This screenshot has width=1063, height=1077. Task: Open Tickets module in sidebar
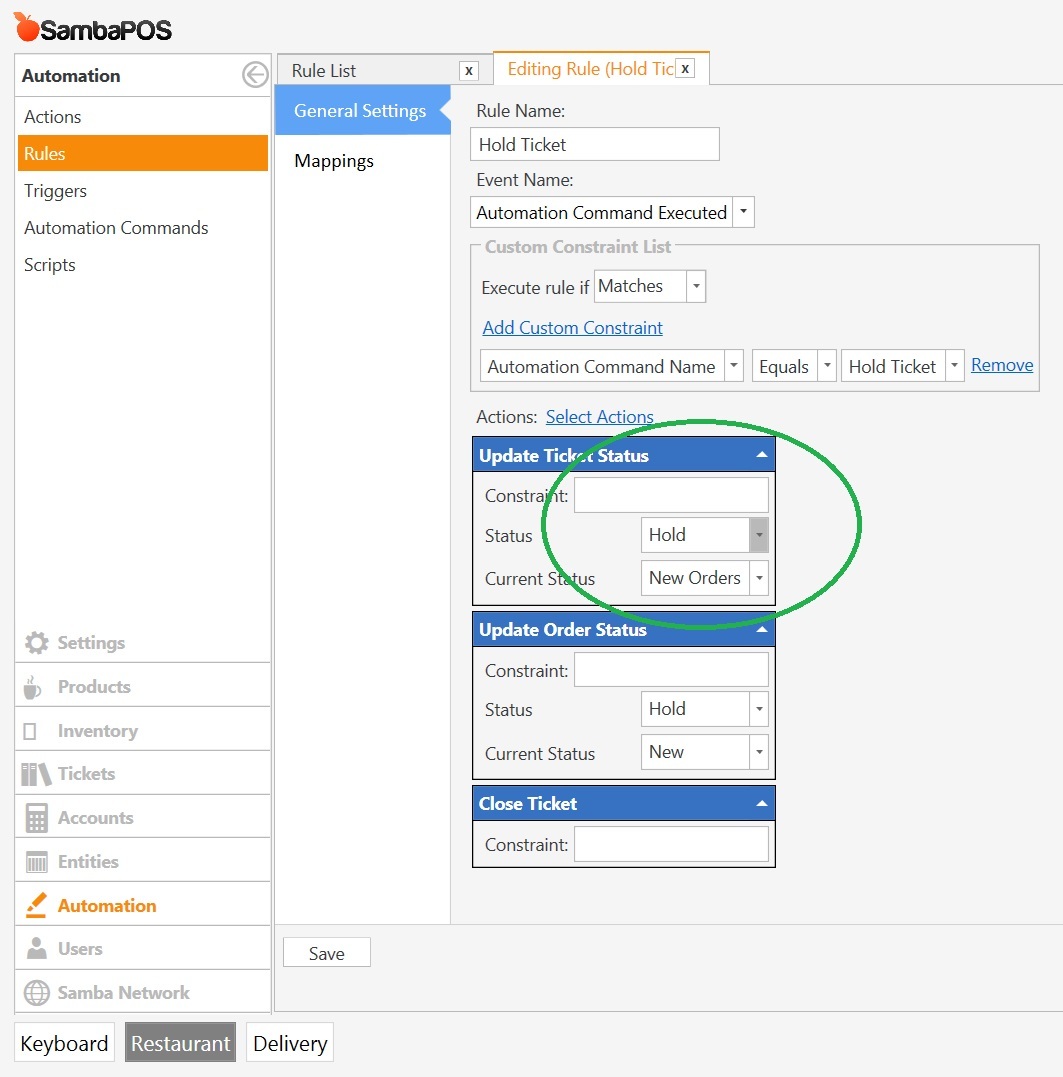[143, 773]
